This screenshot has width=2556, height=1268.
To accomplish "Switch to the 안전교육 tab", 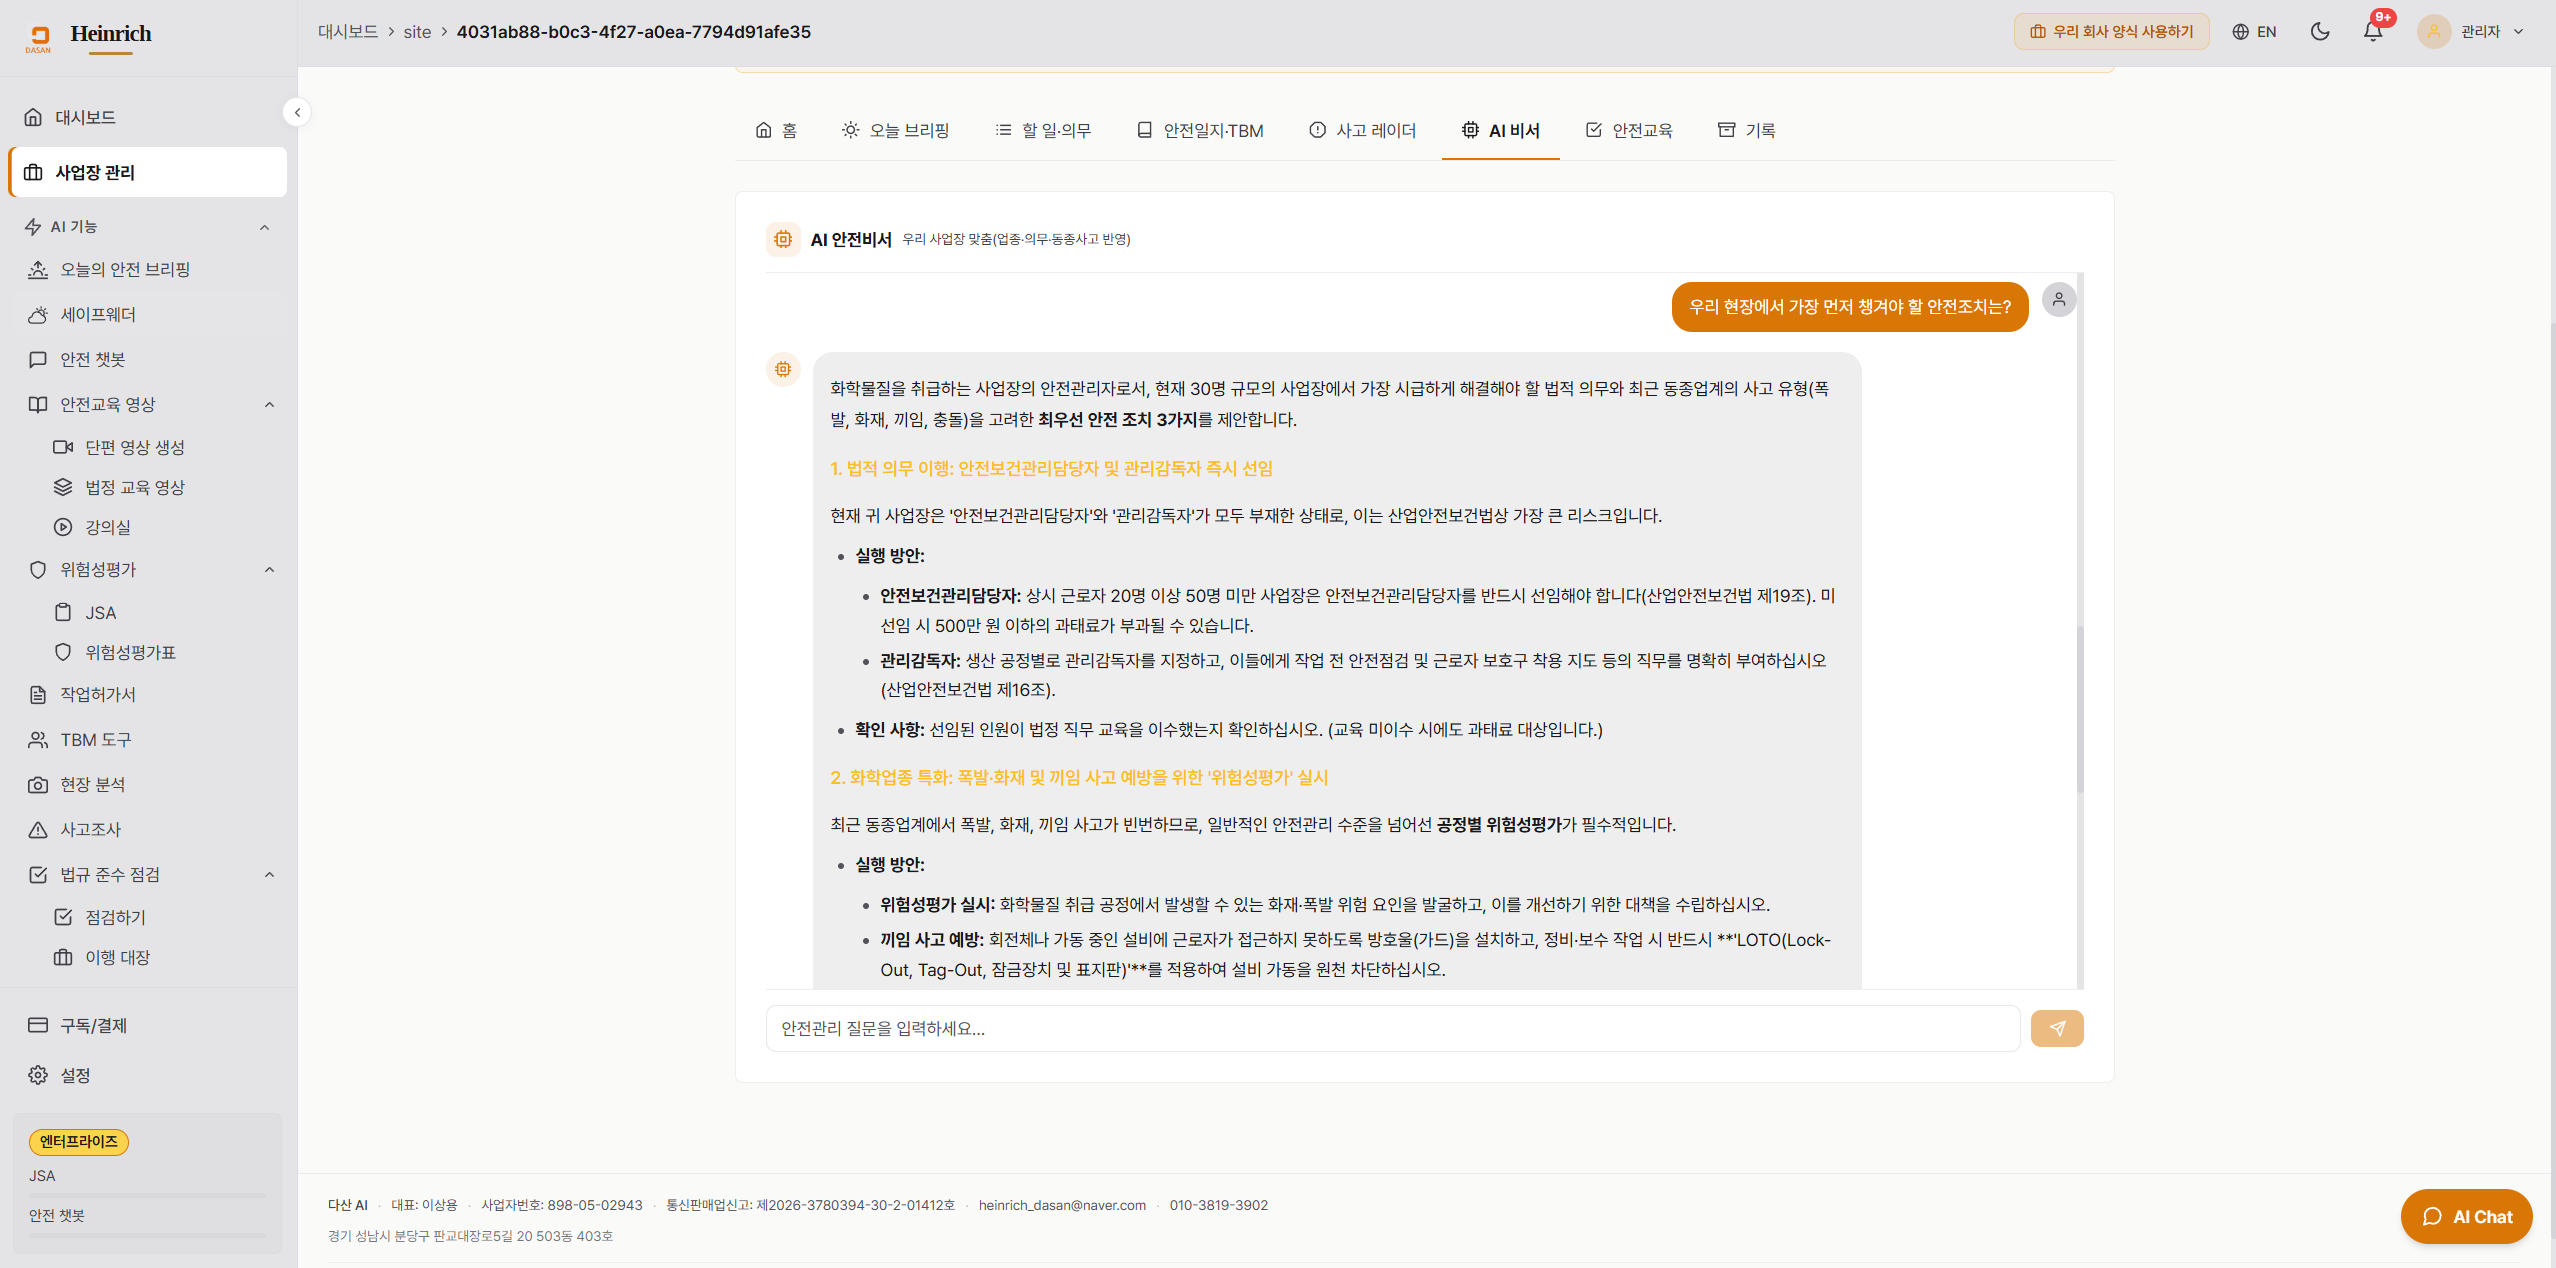I will [1629, 130].
